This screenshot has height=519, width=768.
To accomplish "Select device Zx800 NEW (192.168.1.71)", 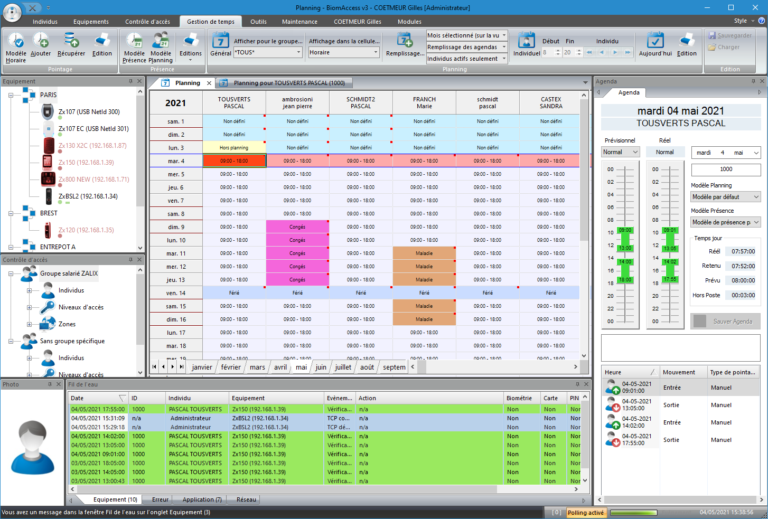I will click(x=94, y=179).
